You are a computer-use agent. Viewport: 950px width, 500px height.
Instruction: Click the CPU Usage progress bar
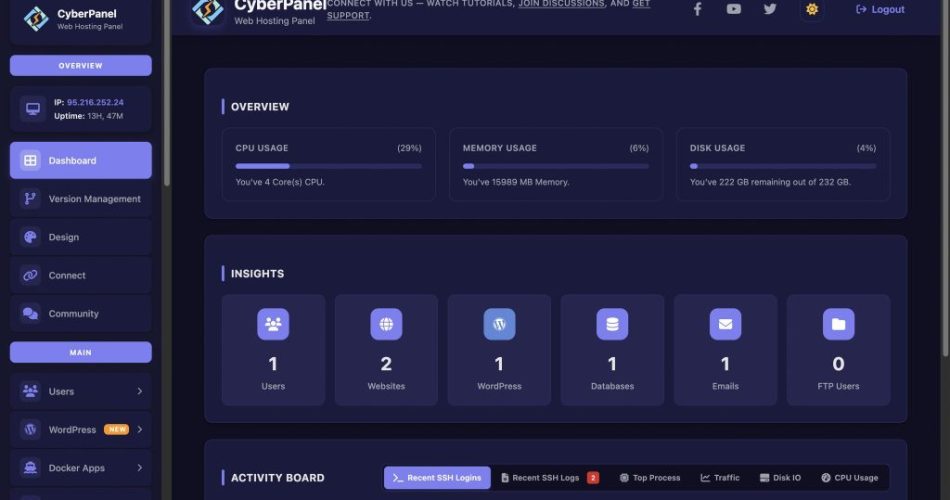point(328,166)
